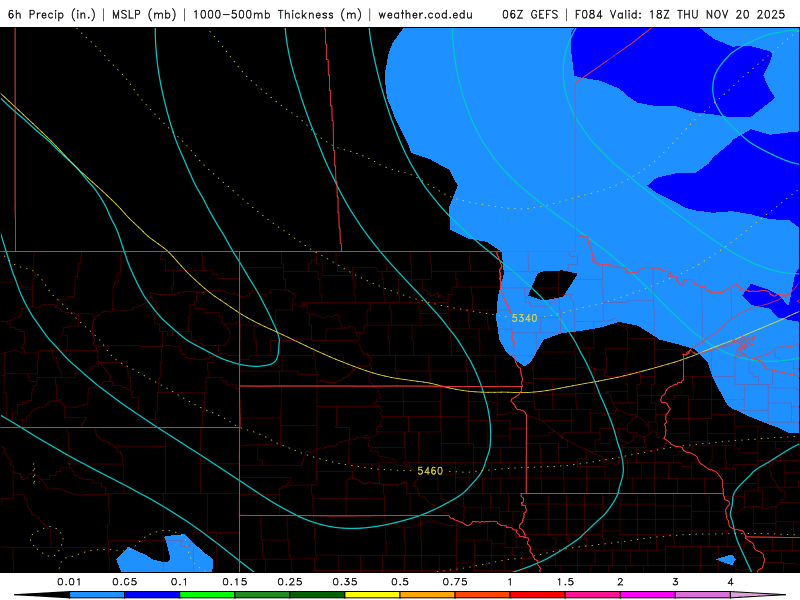Image resolution: width=800 pixels, height=600 pixels.
Task: Click the 3 value on the color scale
Action: pos(676,582)
